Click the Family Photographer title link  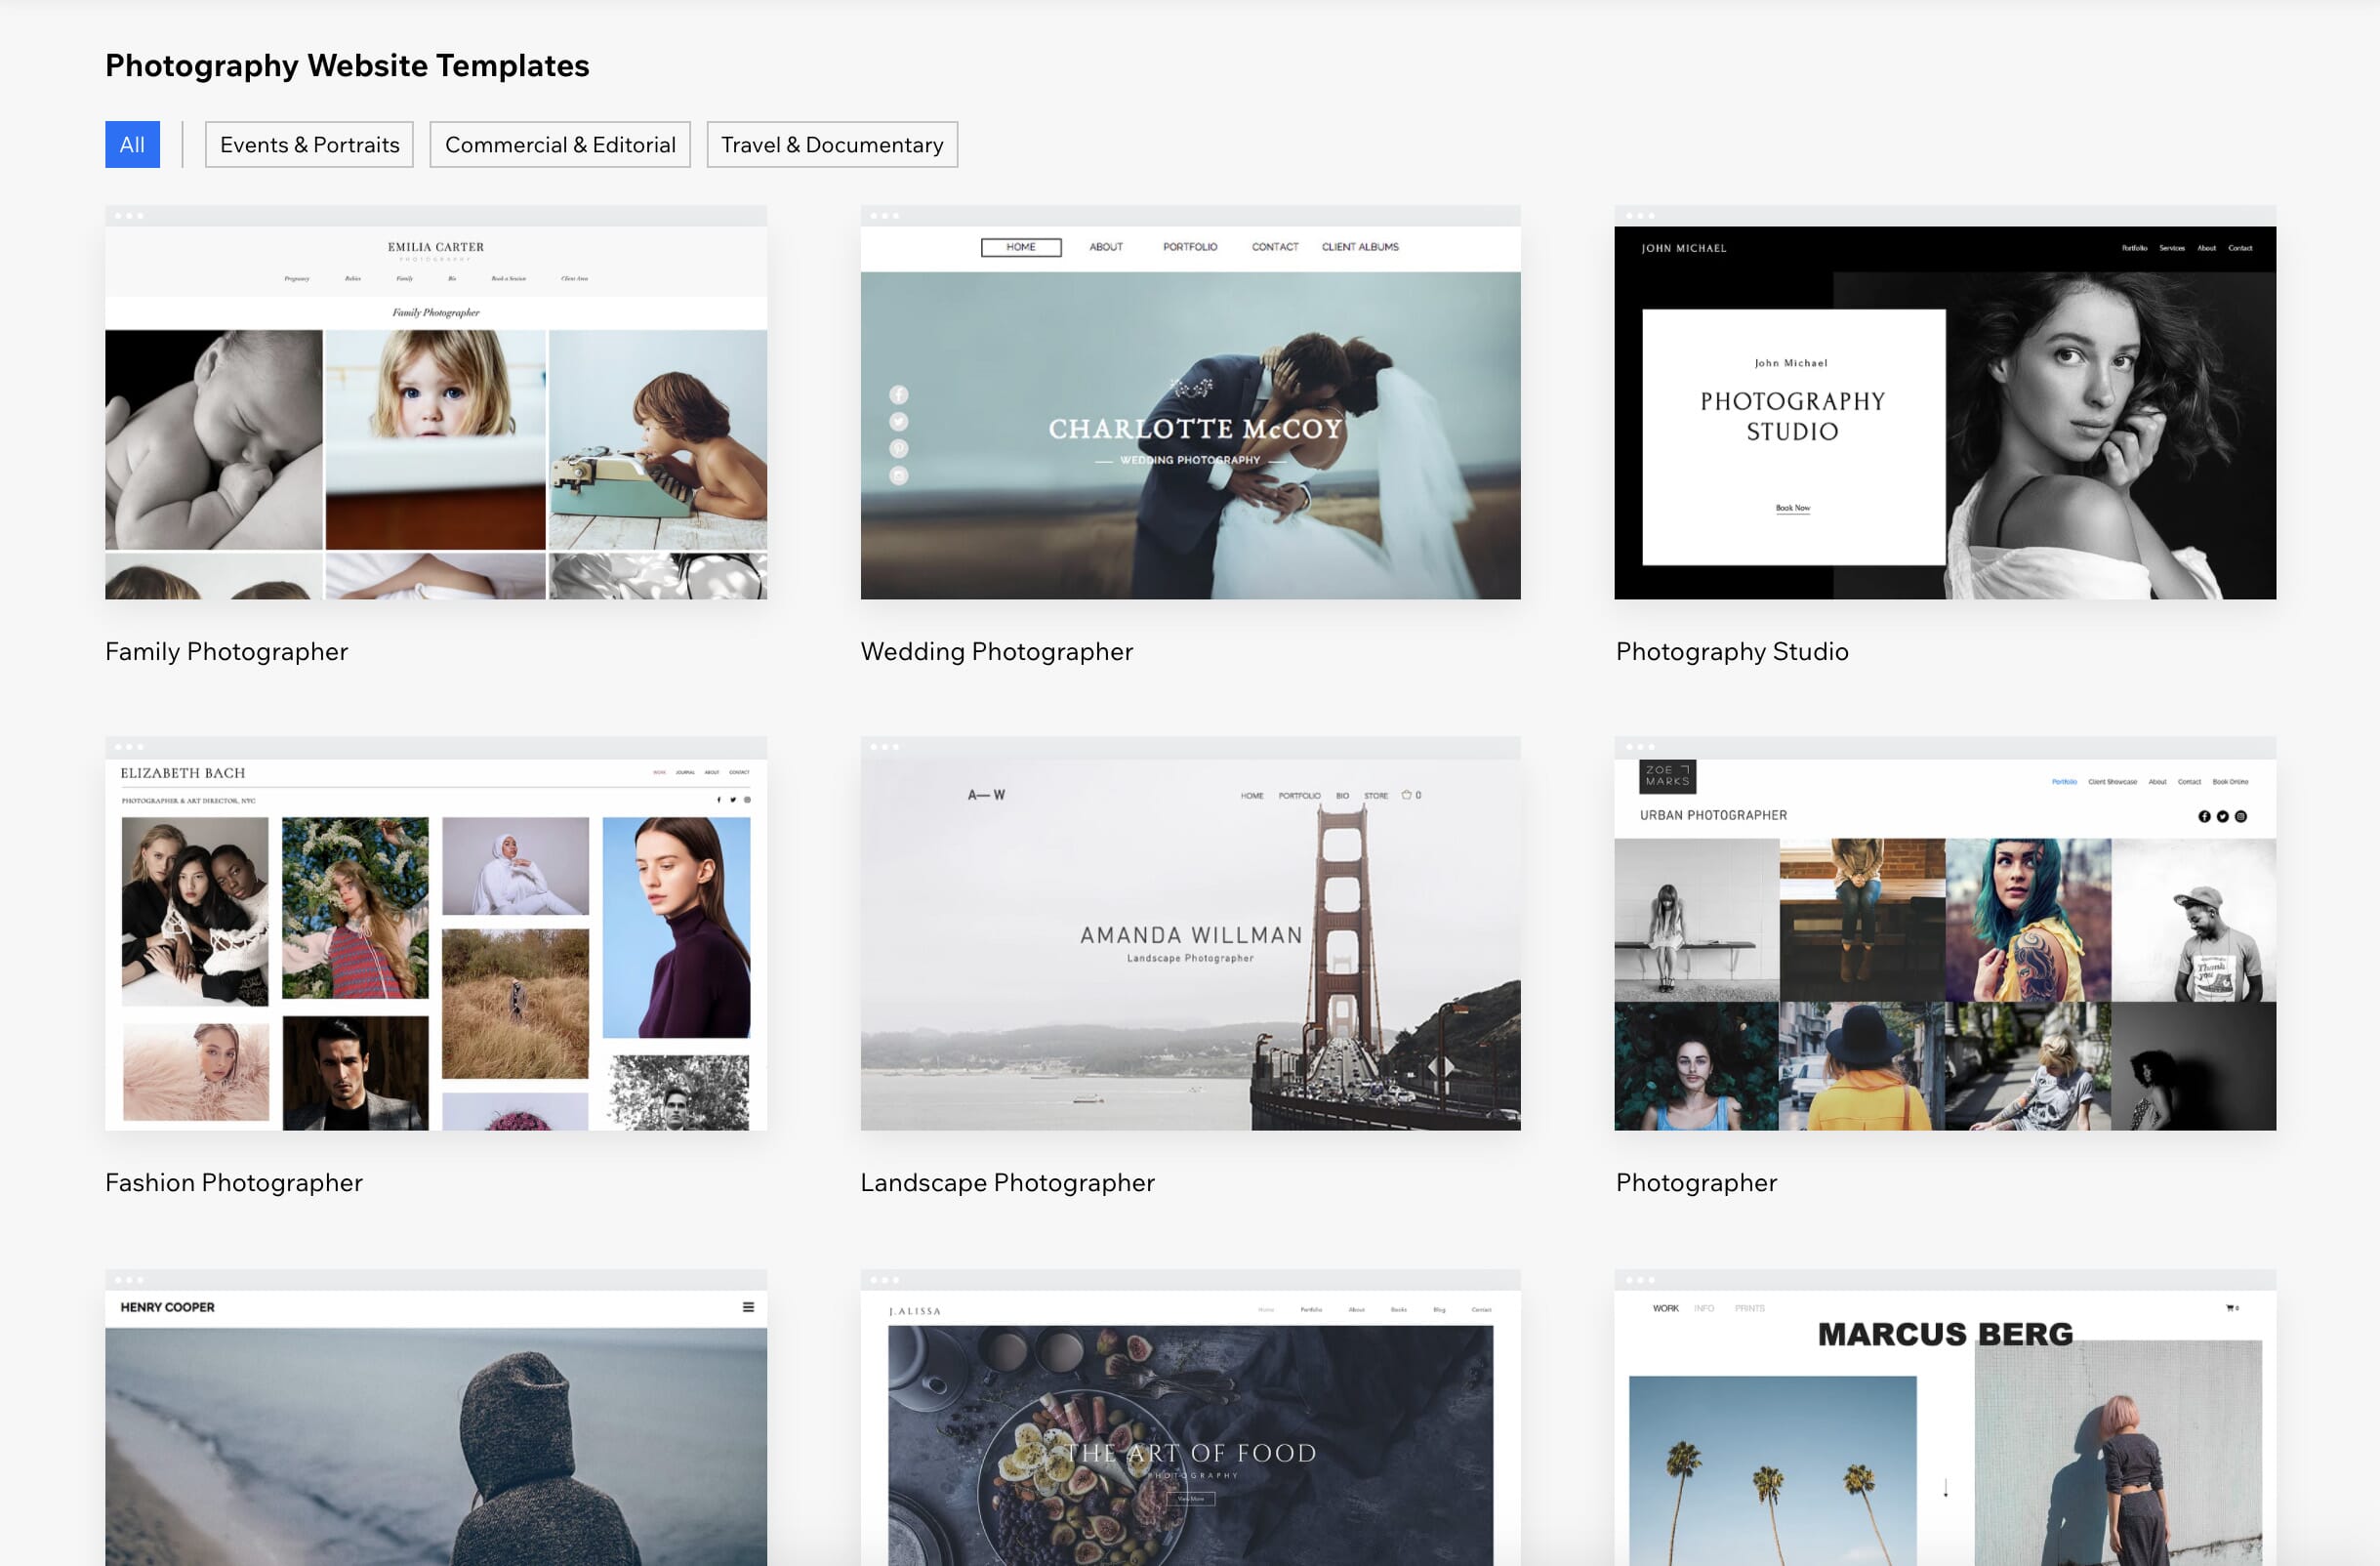pos(227,651)
